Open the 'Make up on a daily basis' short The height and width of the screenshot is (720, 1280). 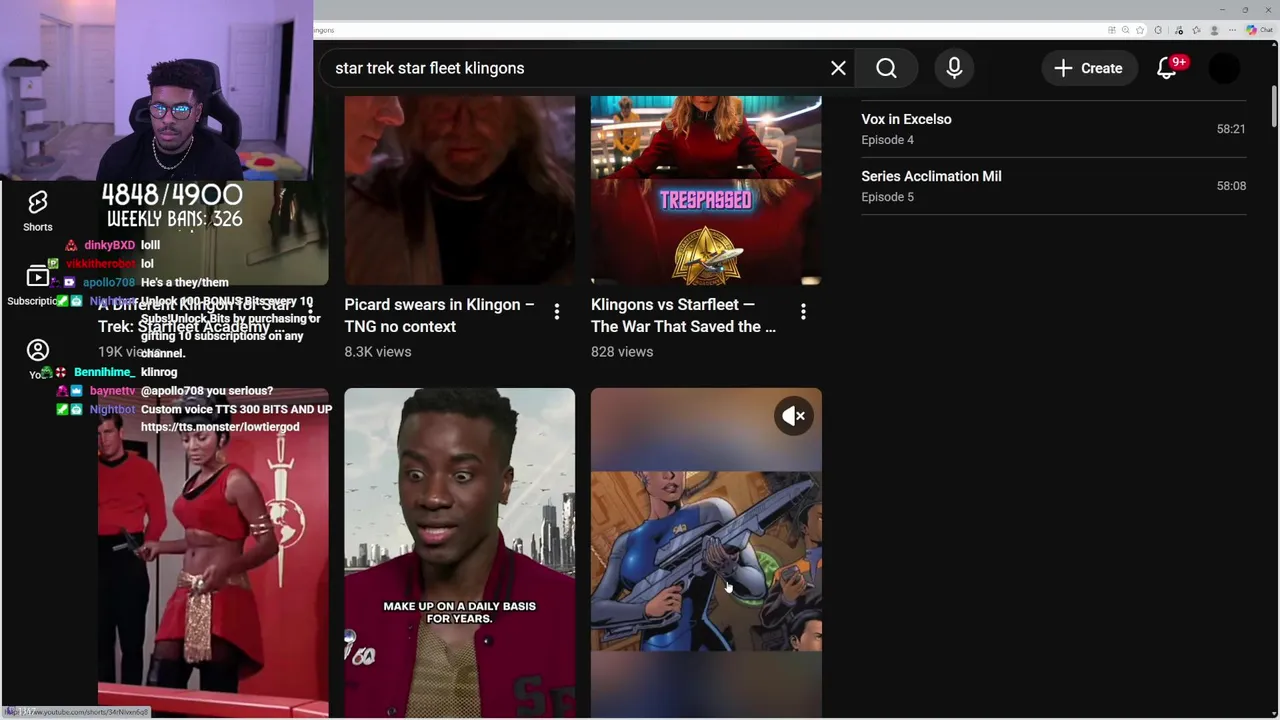click(x=460, y=552)
